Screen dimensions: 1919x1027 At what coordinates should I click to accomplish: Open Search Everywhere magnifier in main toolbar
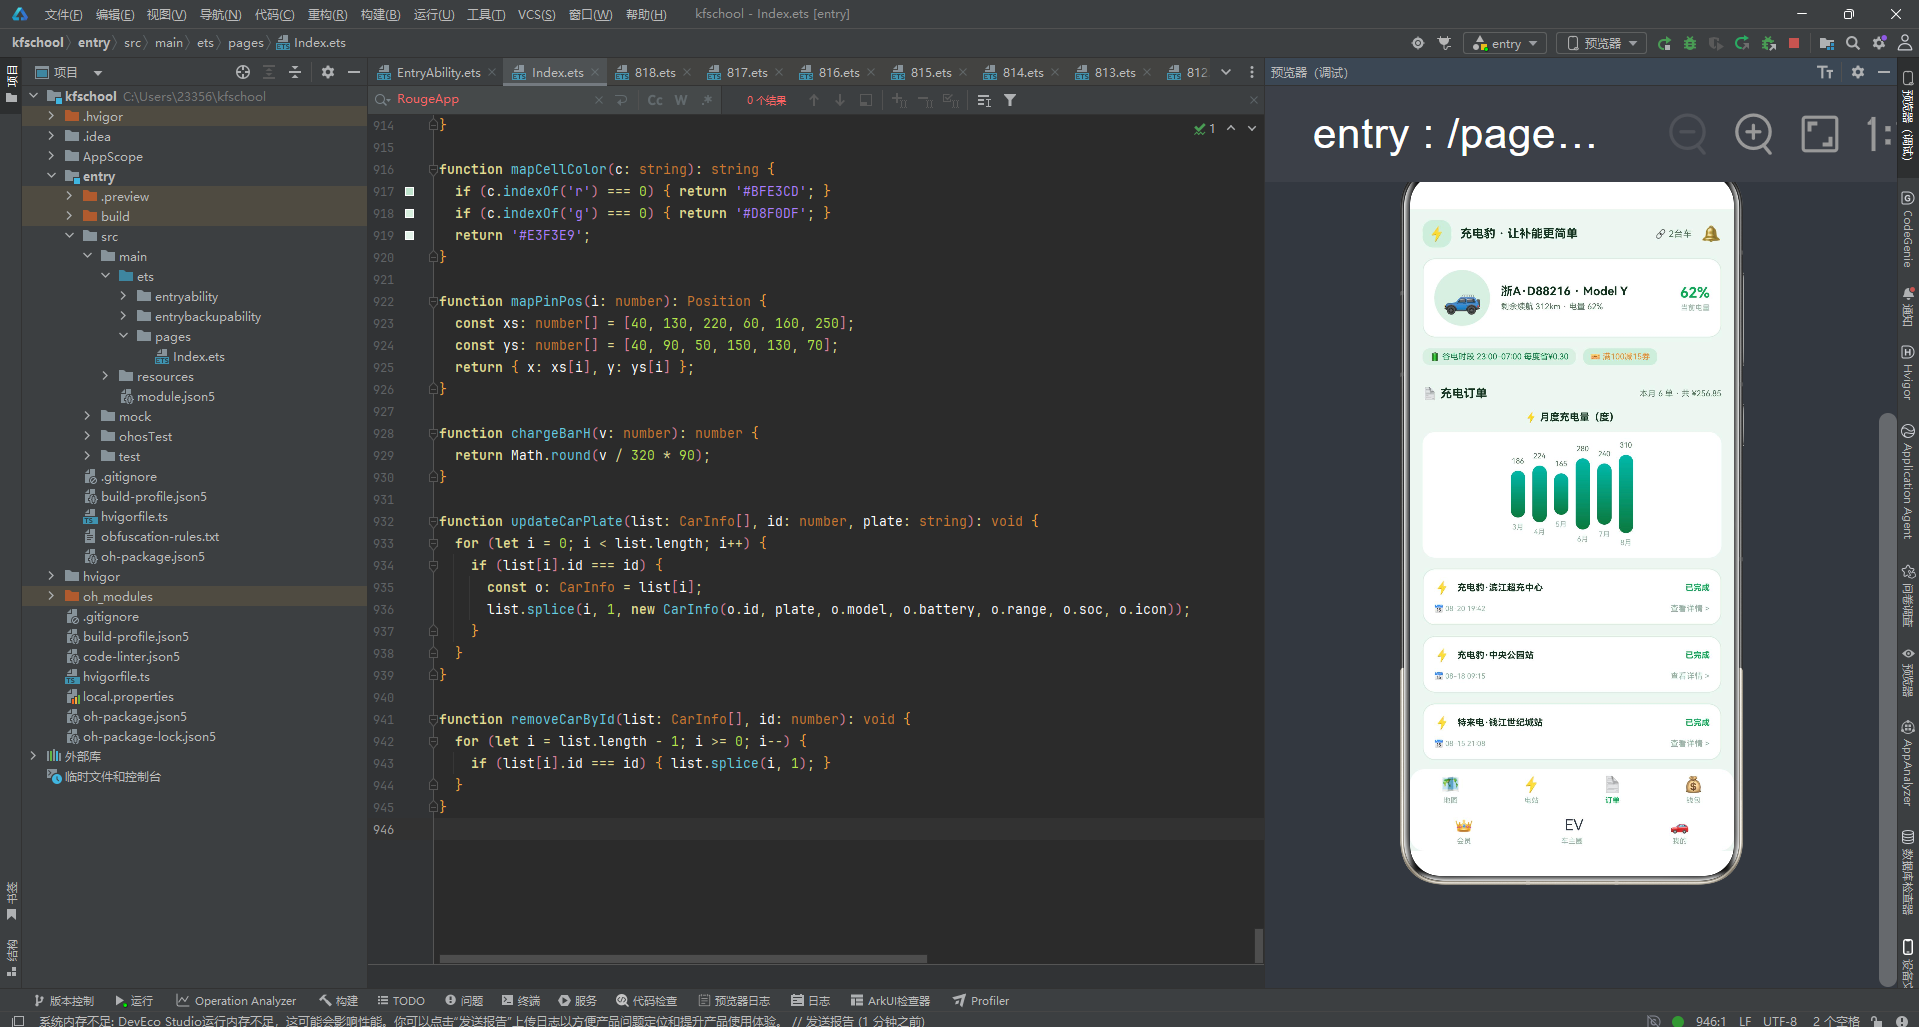click(1853, 43)
